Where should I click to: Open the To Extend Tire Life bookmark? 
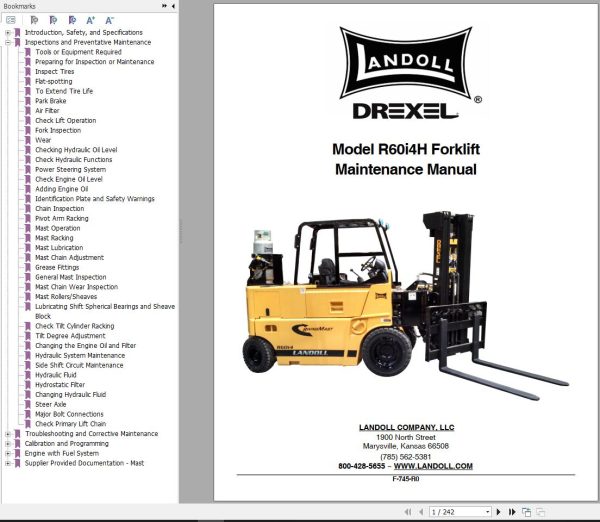tap(64, 91)
